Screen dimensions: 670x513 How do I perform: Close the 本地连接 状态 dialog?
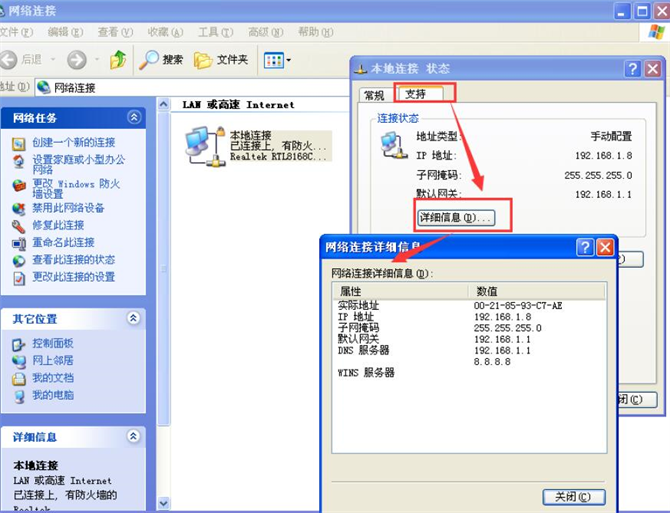653,68
